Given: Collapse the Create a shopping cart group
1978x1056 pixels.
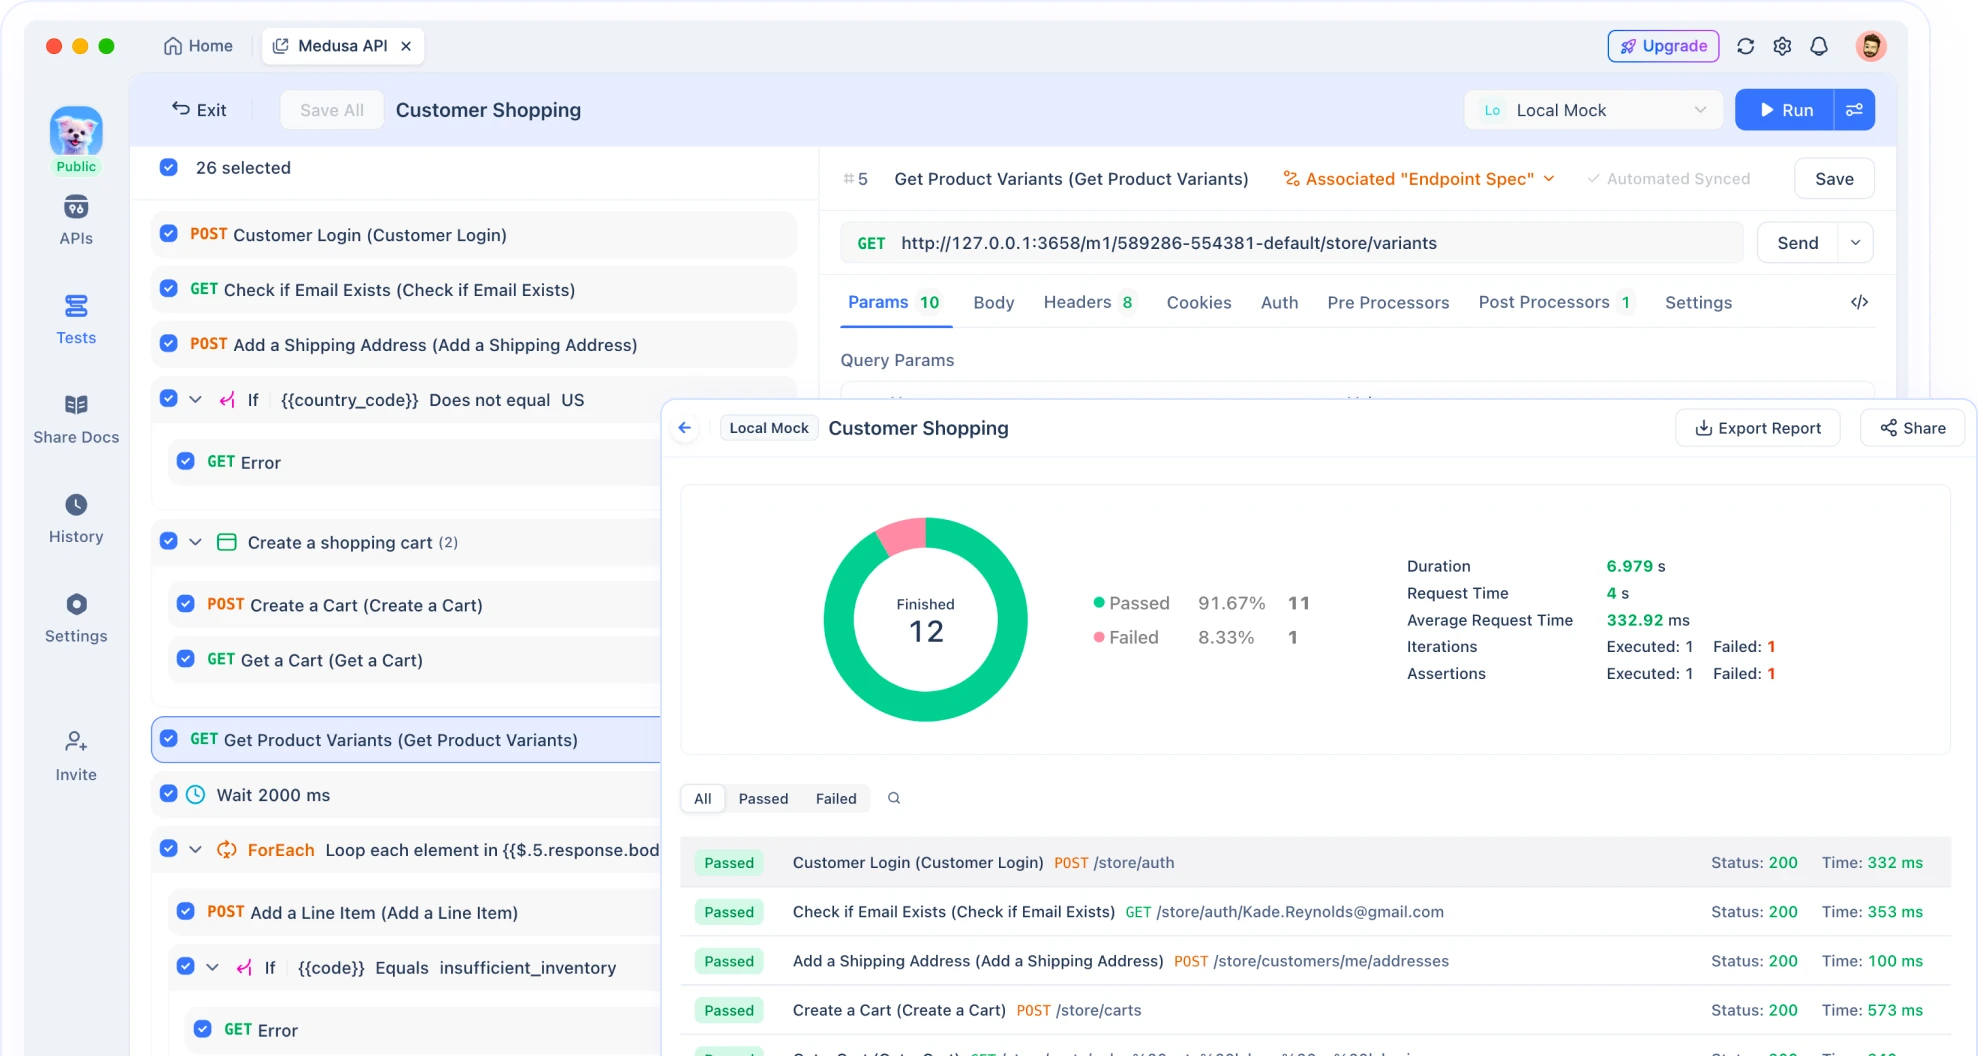Looking at the screenshot, I should click(x=196, y=542).
